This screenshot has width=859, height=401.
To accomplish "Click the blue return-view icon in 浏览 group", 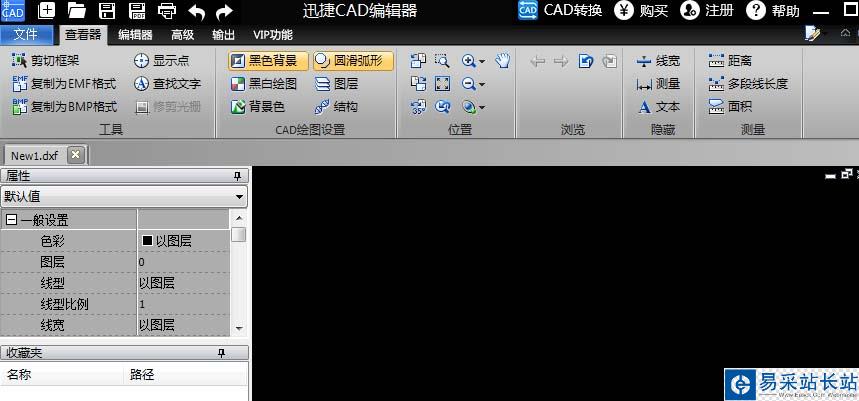I will 586,61.
